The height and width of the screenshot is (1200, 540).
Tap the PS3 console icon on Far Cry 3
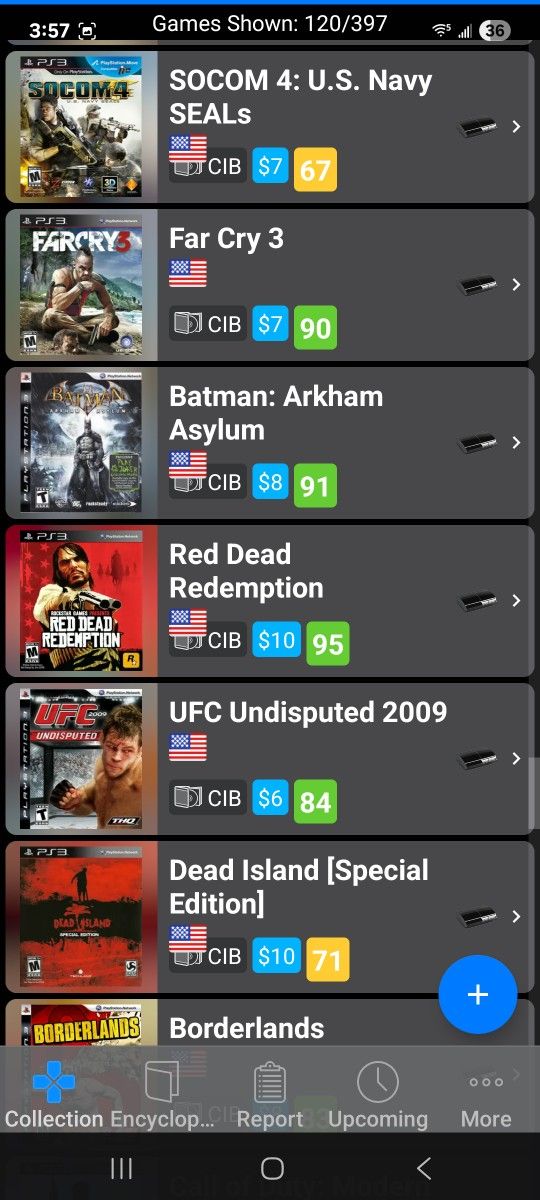click(478, 285)
